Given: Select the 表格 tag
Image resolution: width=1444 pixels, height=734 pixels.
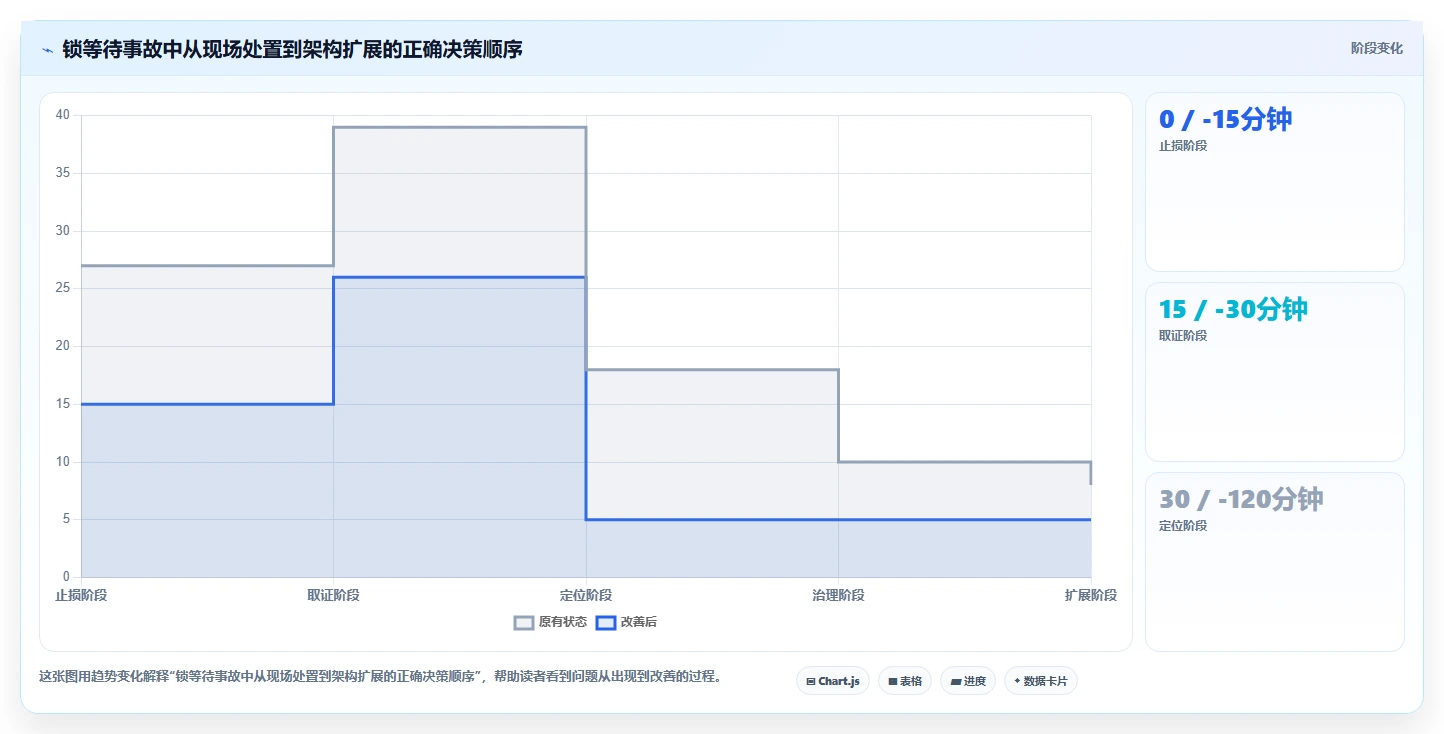Looking at the screenshot, I should point(904,681).
